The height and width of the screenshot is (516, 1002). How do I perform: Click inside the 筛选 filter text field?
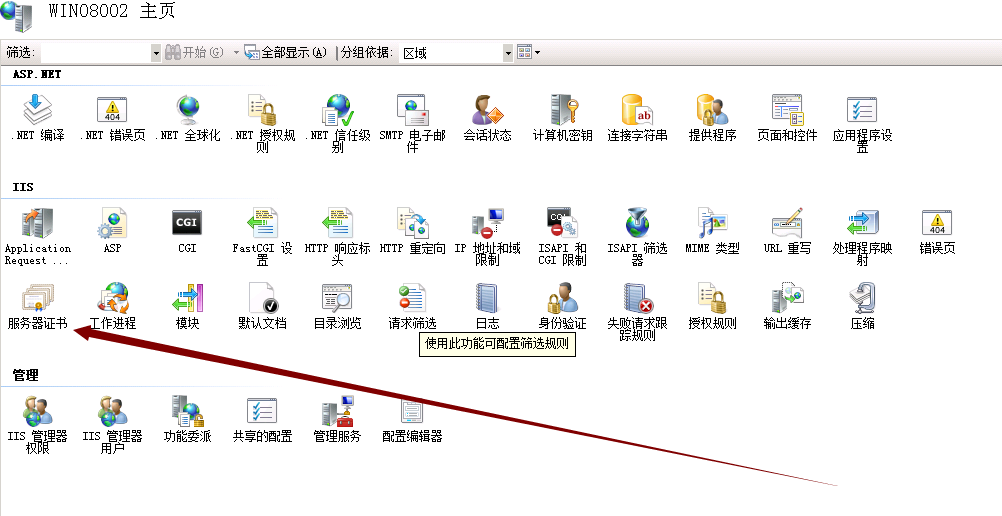pos(94,52)
